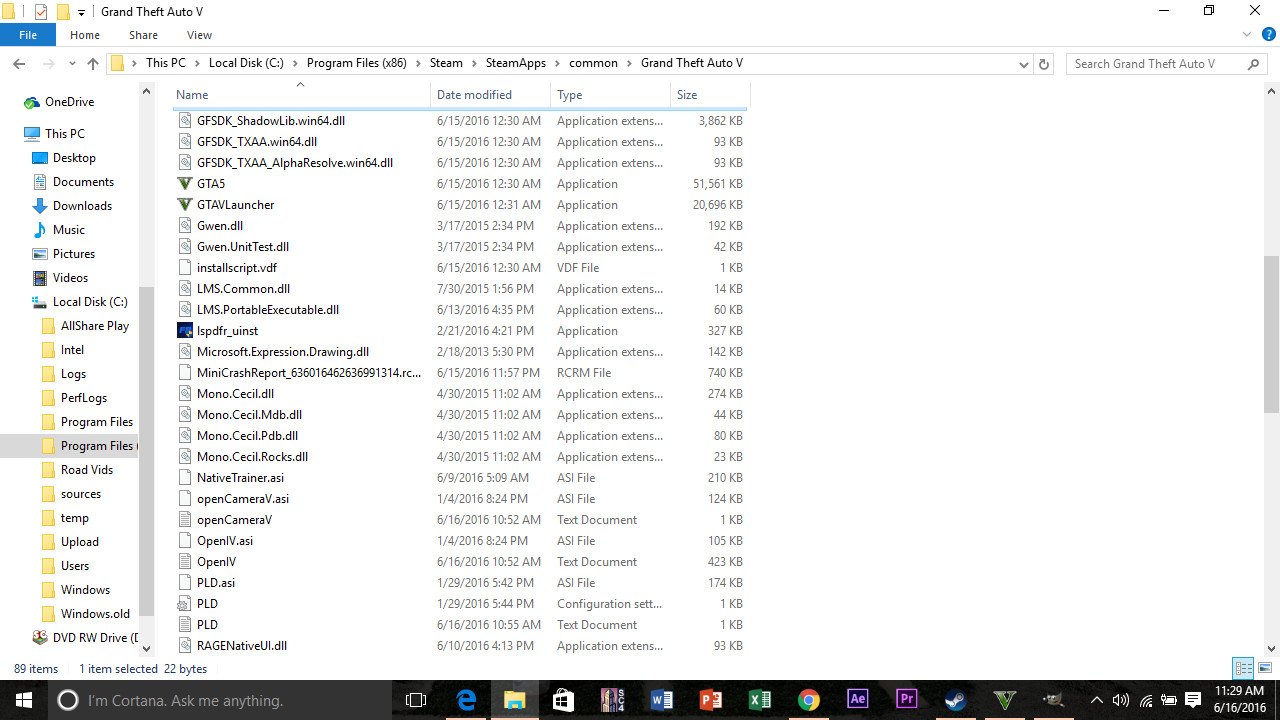Go forward with the forward arrow
1280x720 pixels.
point(48,63)
